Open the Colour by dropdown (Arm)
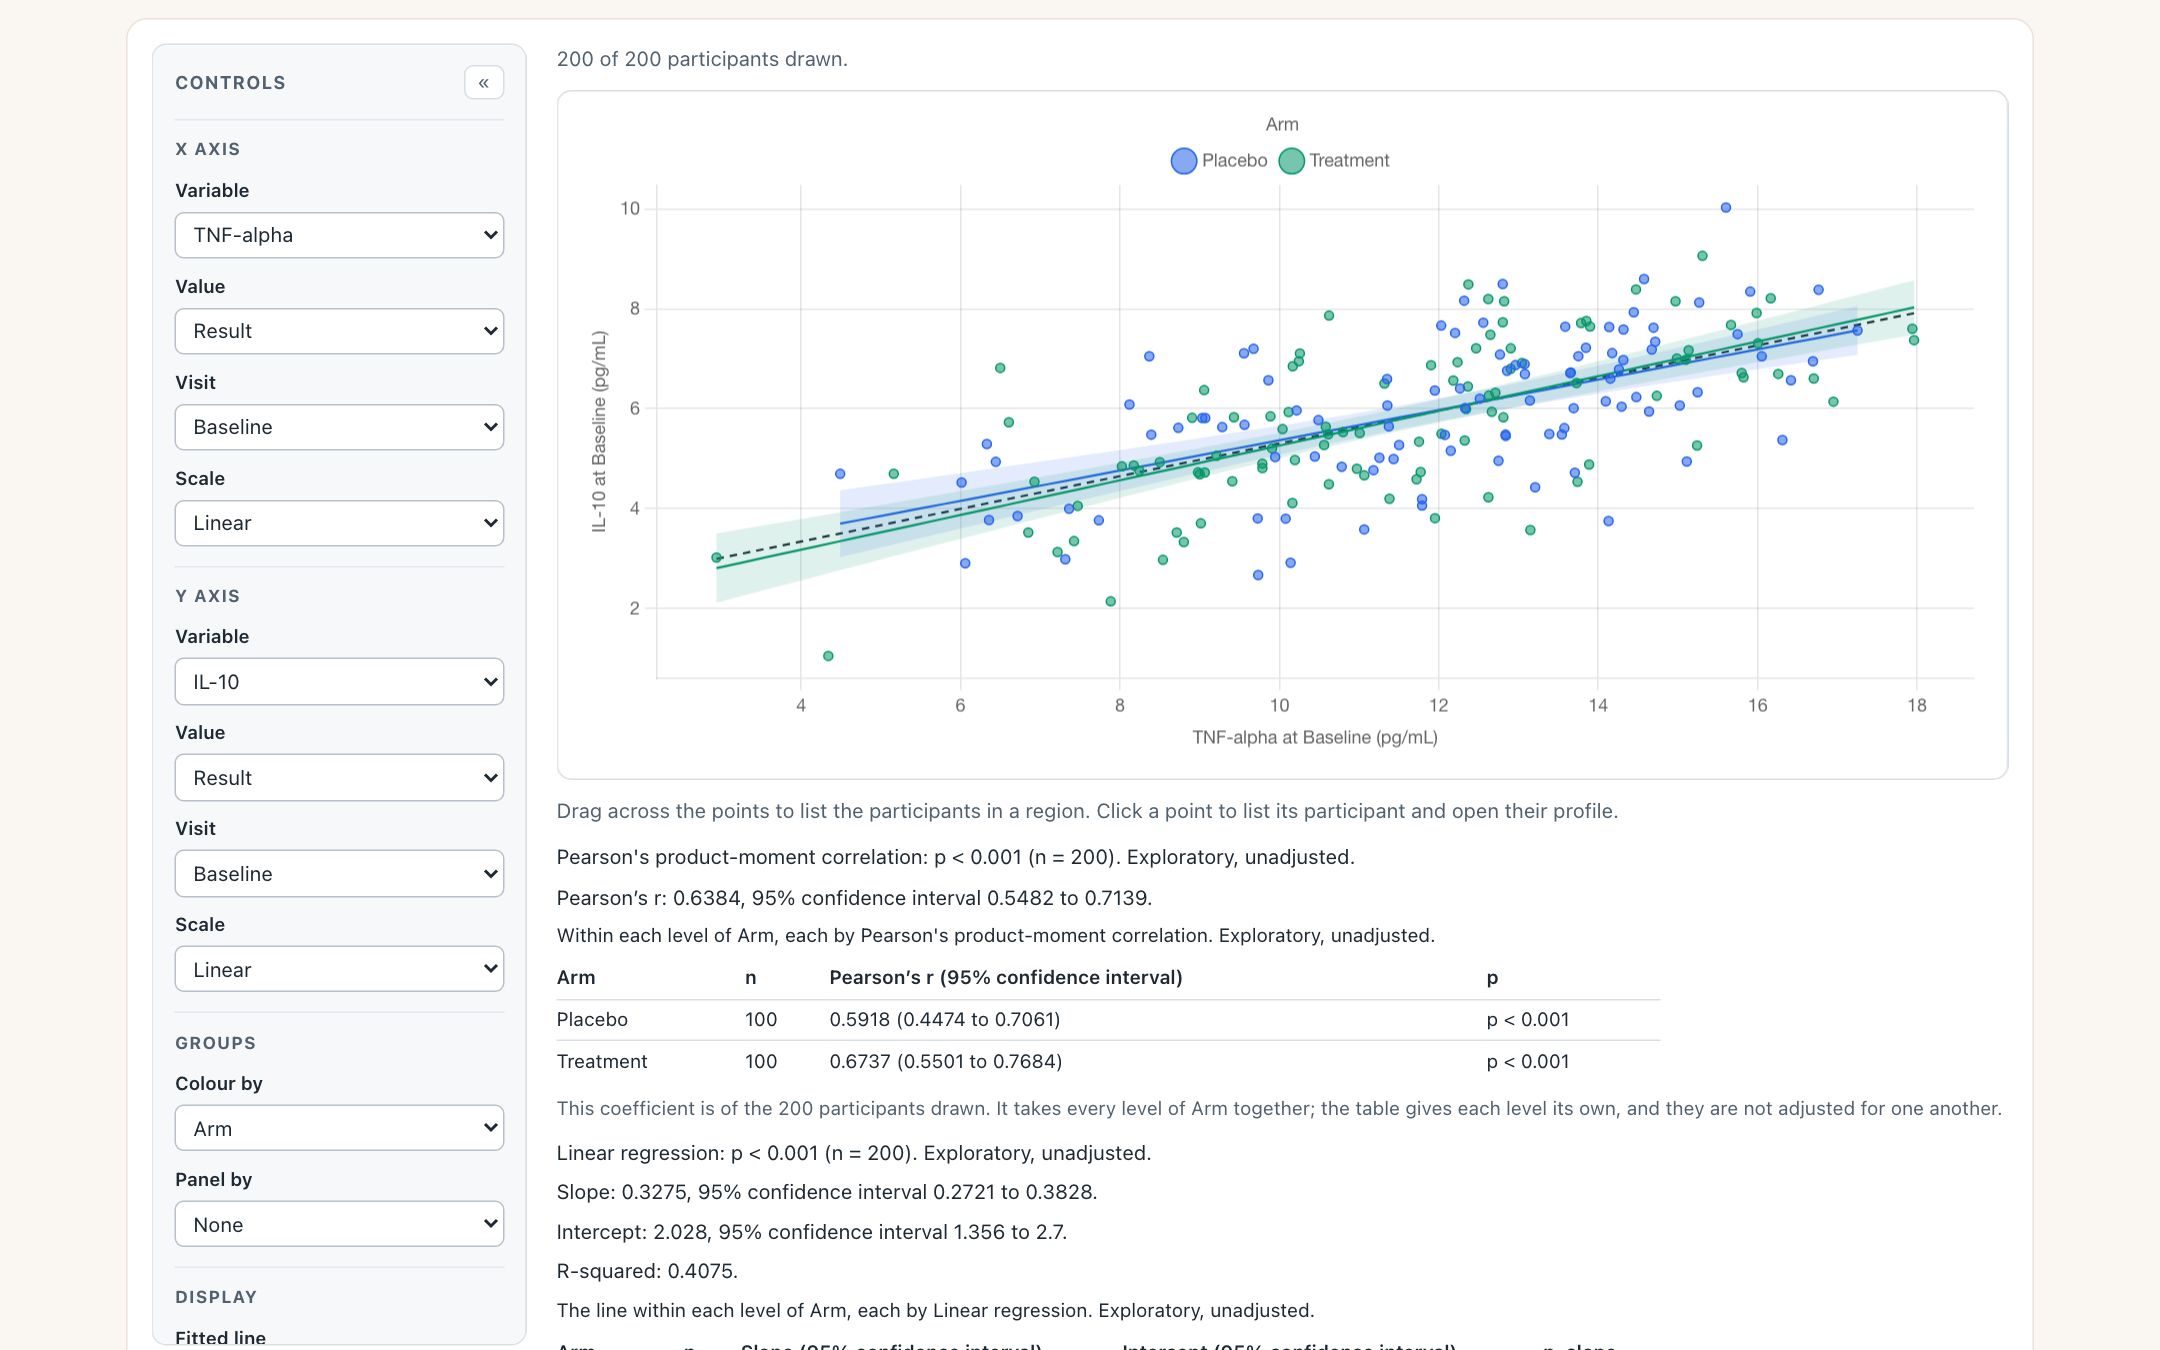 click(x=339, y=1129)
